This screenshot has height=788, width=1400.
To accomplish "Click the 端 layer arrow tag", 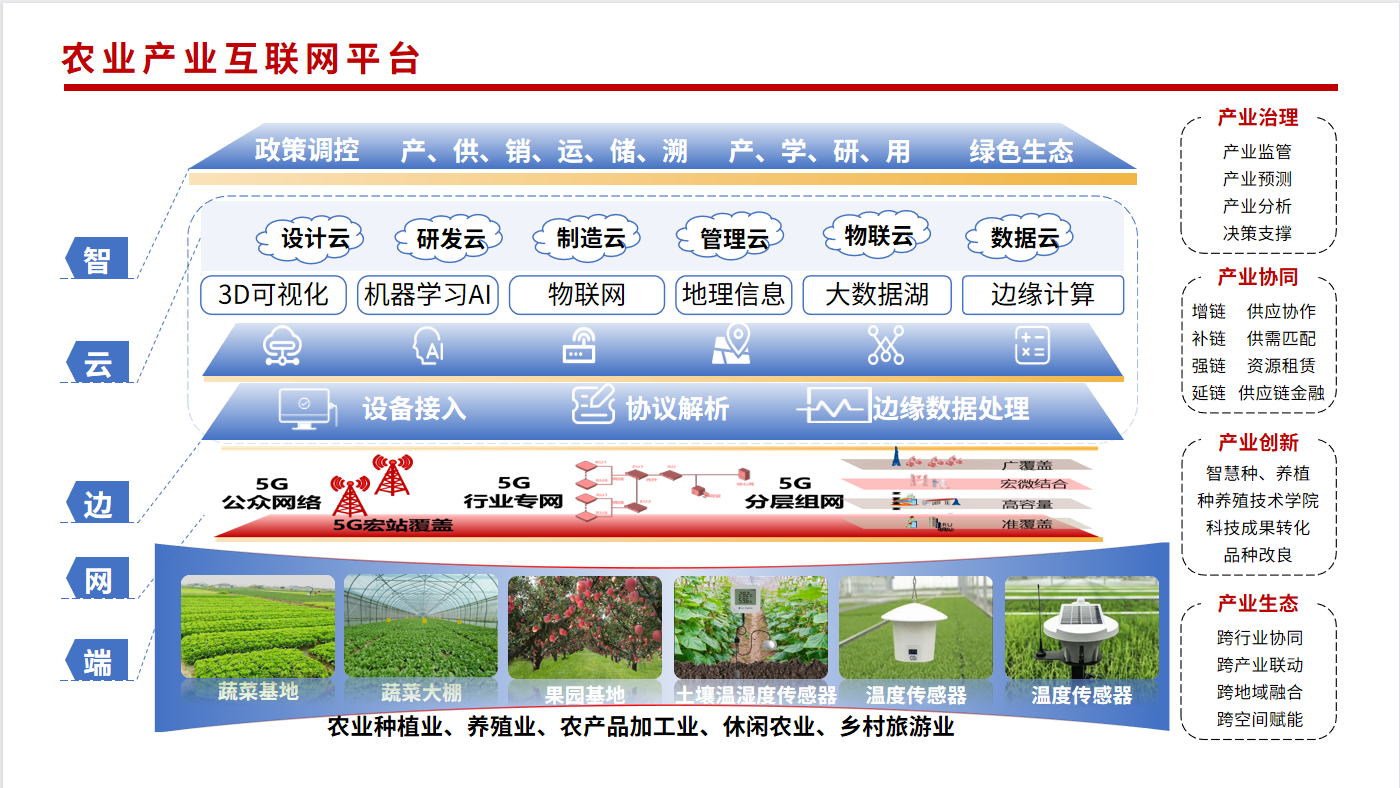I will click(x=96, y=661).
